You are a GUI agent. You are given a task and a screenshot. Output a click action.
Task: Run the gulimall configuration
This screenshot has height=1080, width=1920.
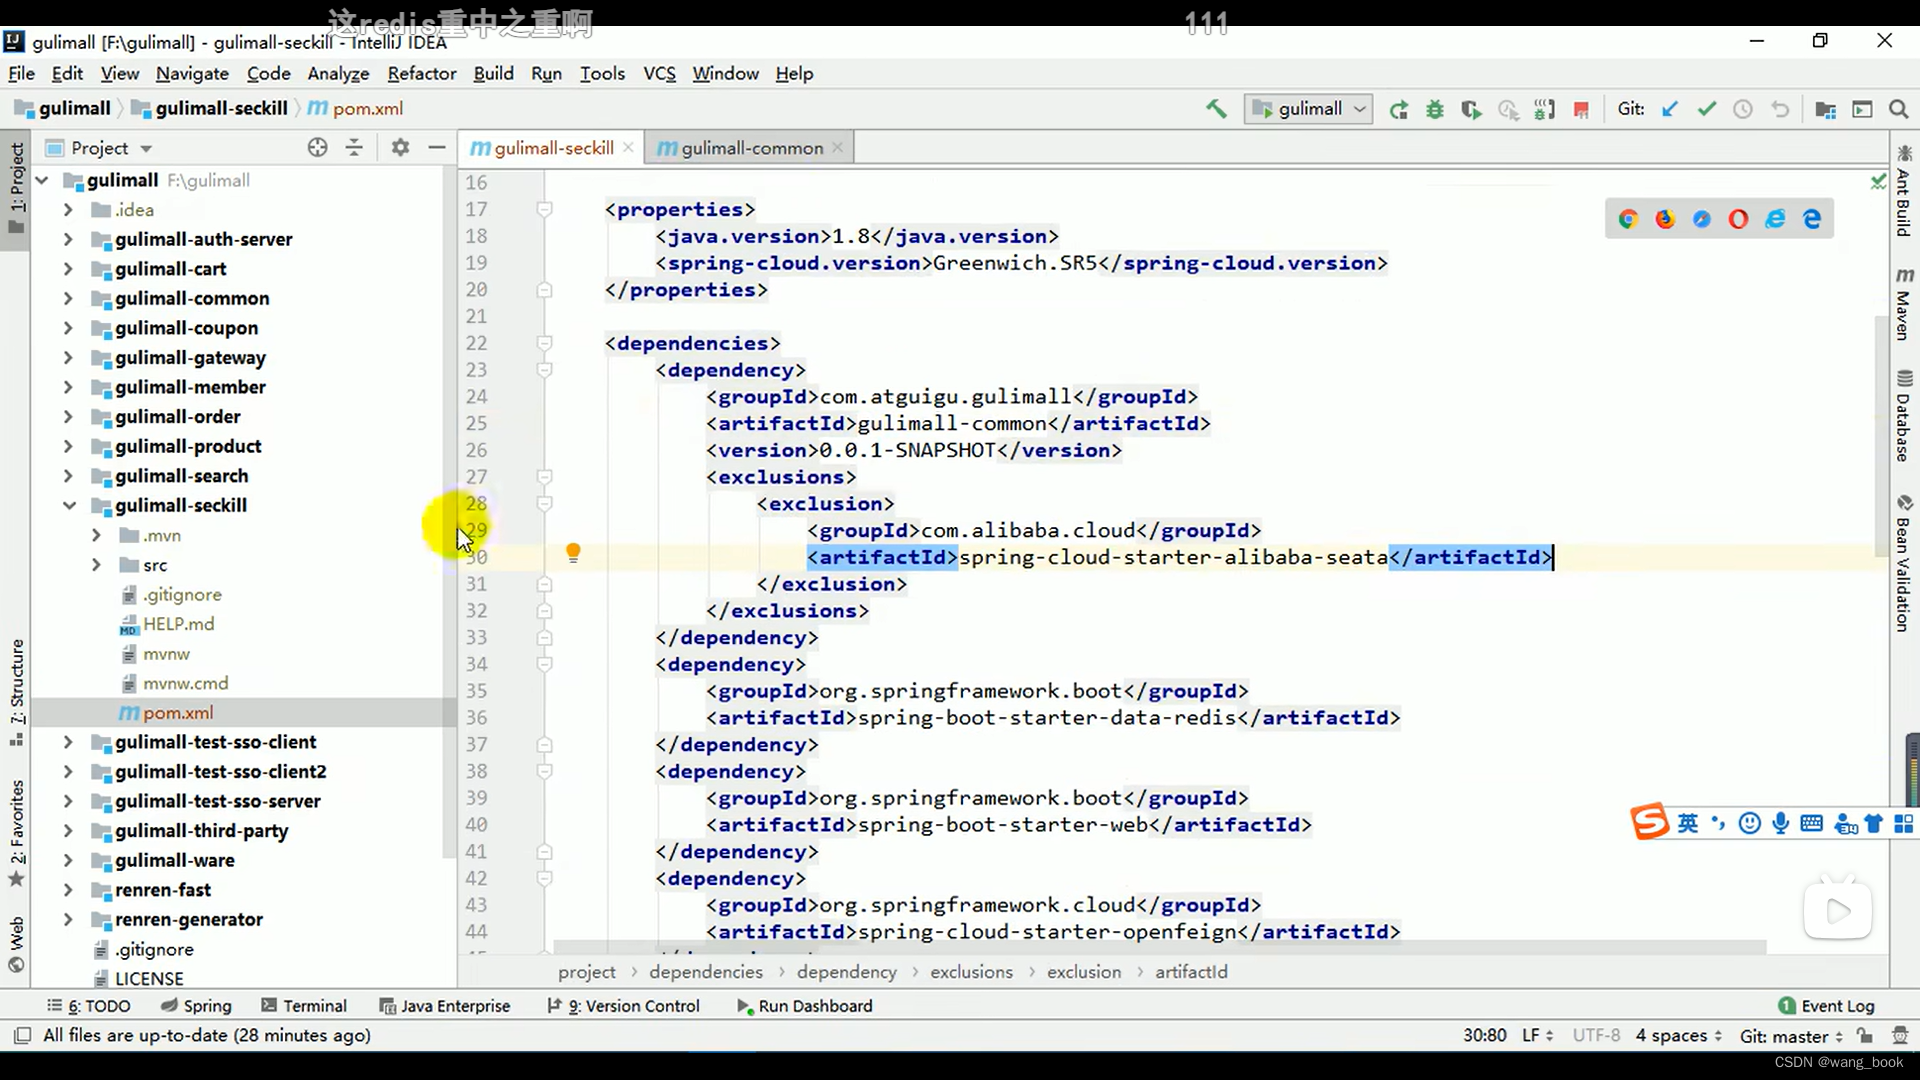pyautogui.click(x=1398, y=109)
